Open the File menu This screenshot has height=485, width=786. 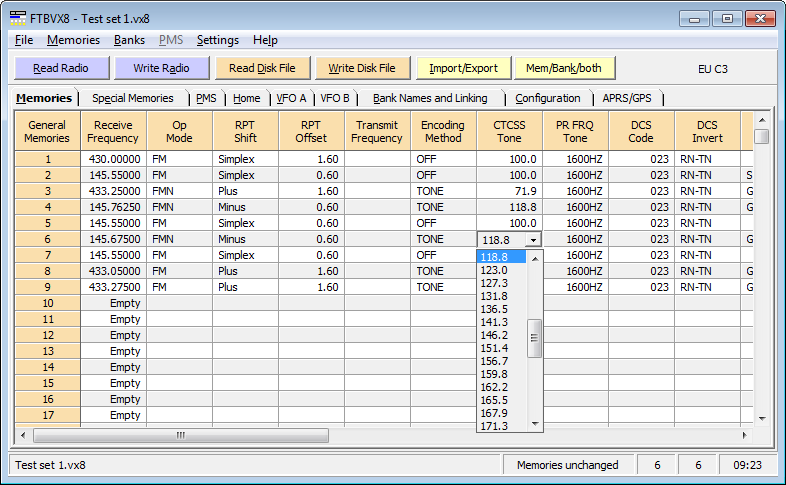24,40
